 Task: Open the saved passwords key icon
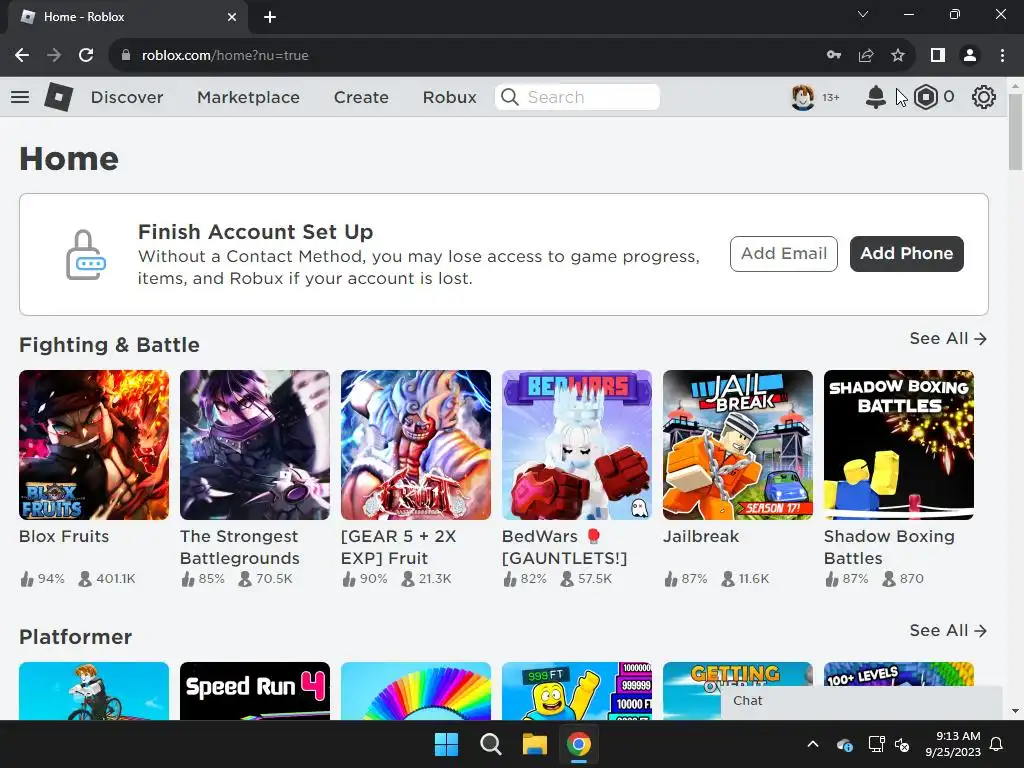click(834, 56)
